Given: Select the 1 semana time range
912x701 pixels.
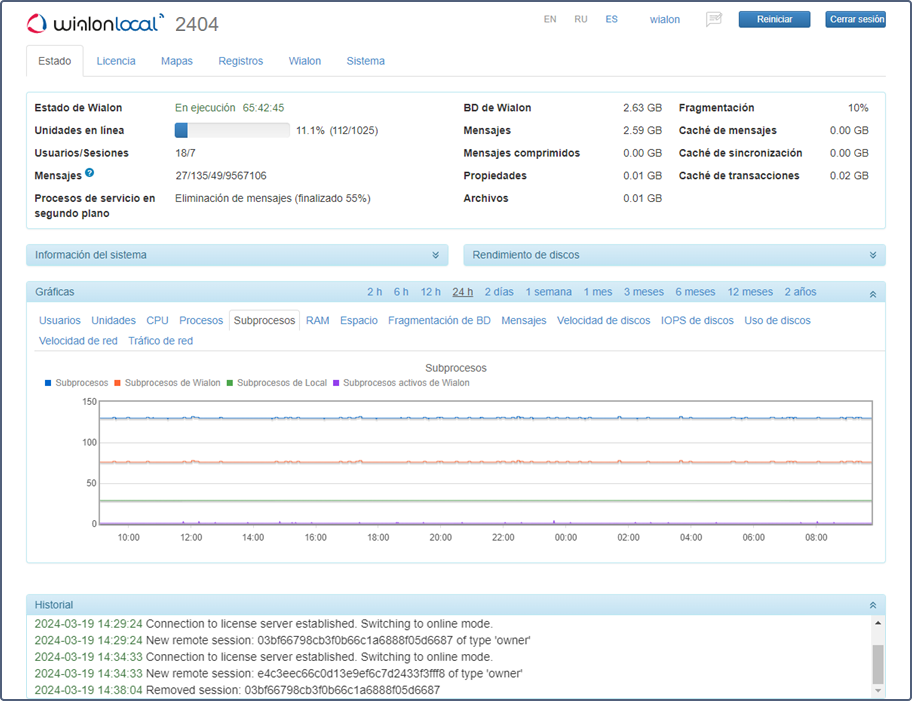Looking at the screenshot, I should tap(549, 292).
